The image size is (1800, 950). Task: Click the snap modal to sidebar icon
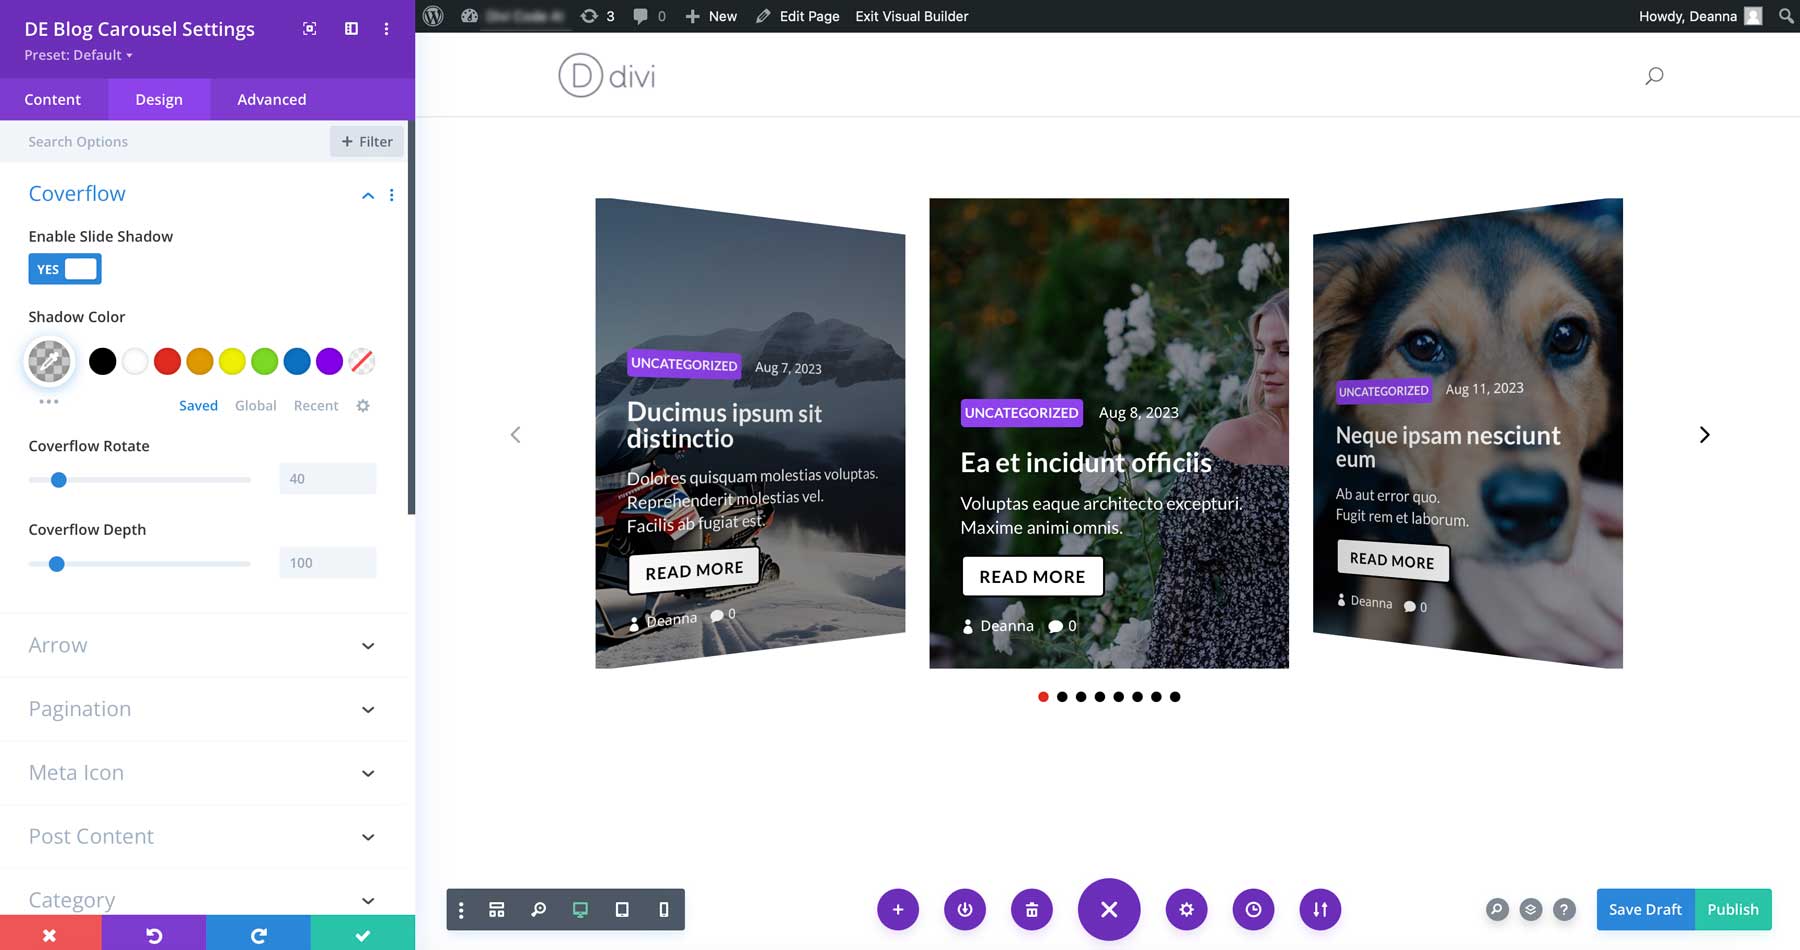point(351,29)
